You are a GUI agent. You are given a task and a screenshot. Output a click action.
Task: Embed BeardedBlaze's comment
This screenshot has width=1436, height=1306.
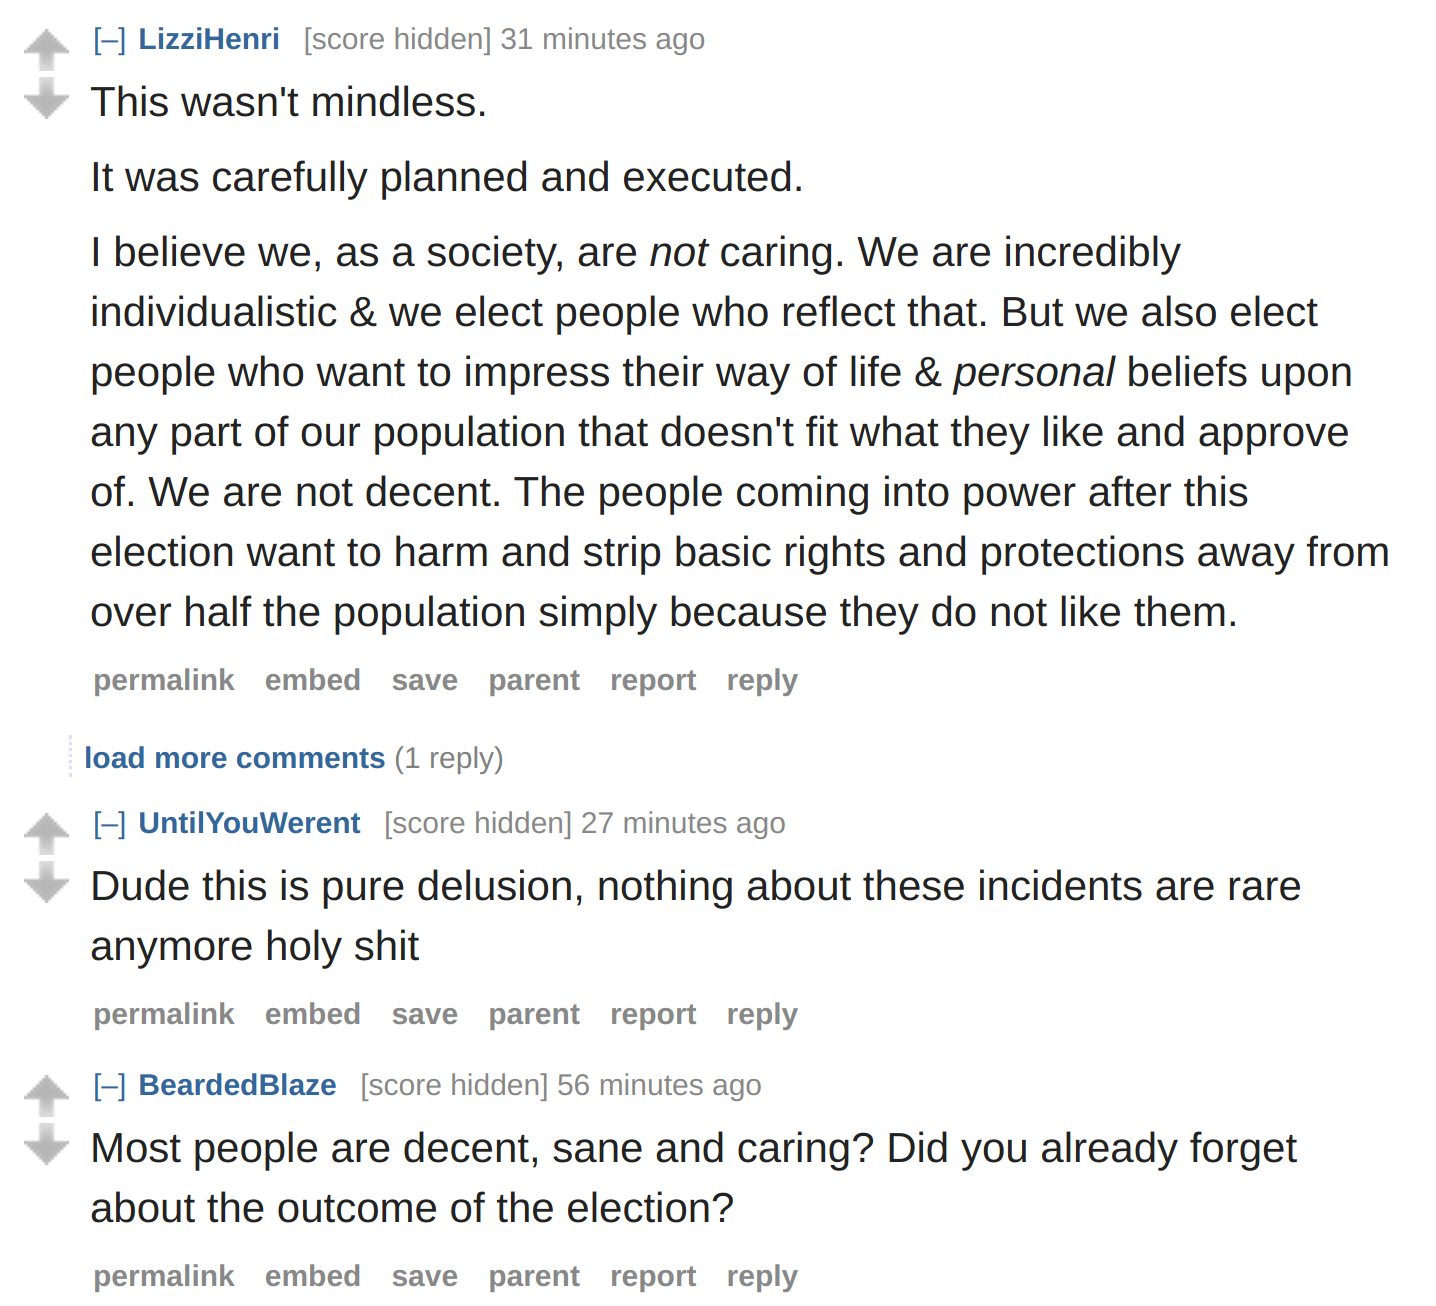(313, 1277)
